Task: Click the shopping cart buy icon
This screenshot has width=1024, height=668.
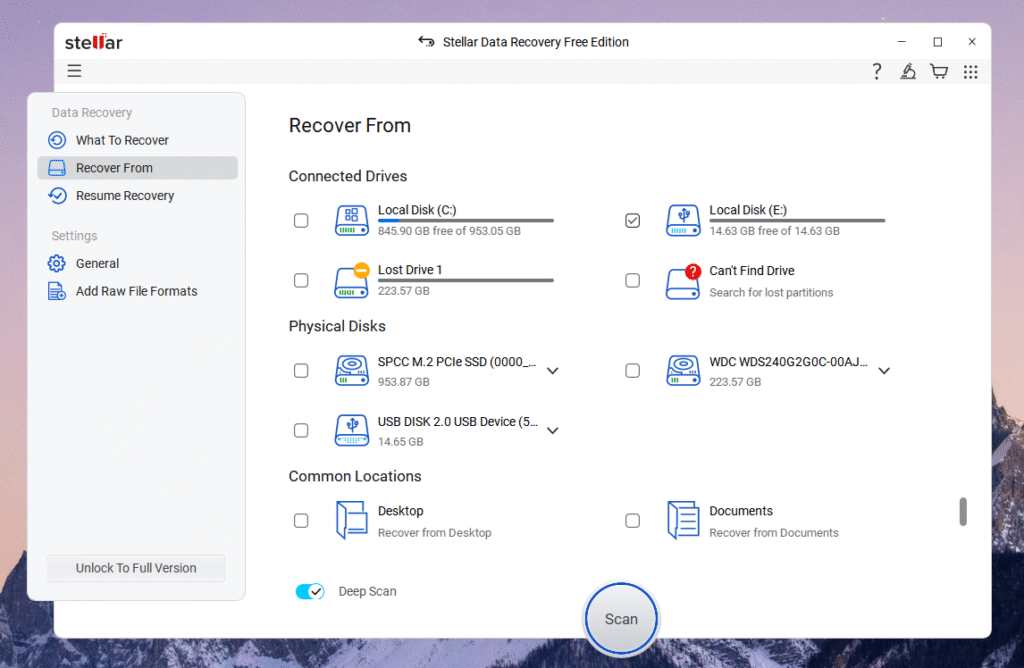Action: [x=938, y=71]
